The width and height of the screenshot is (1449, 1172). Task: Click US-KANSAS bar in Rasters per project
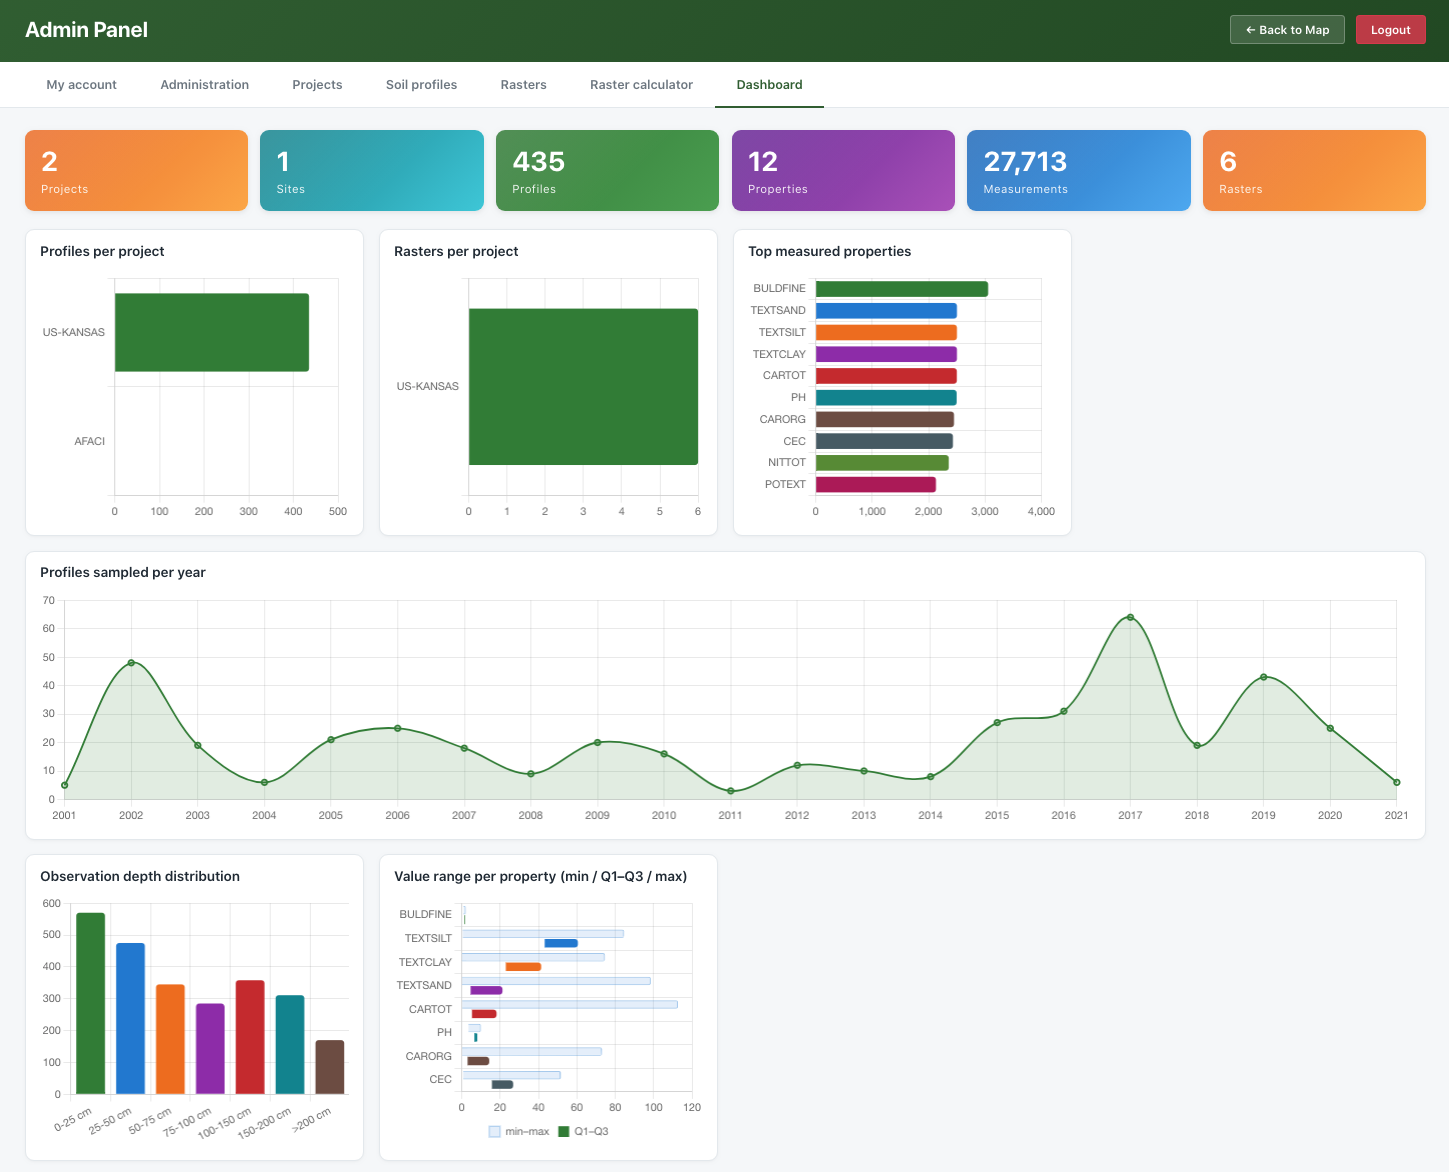[x=583, y=387]
